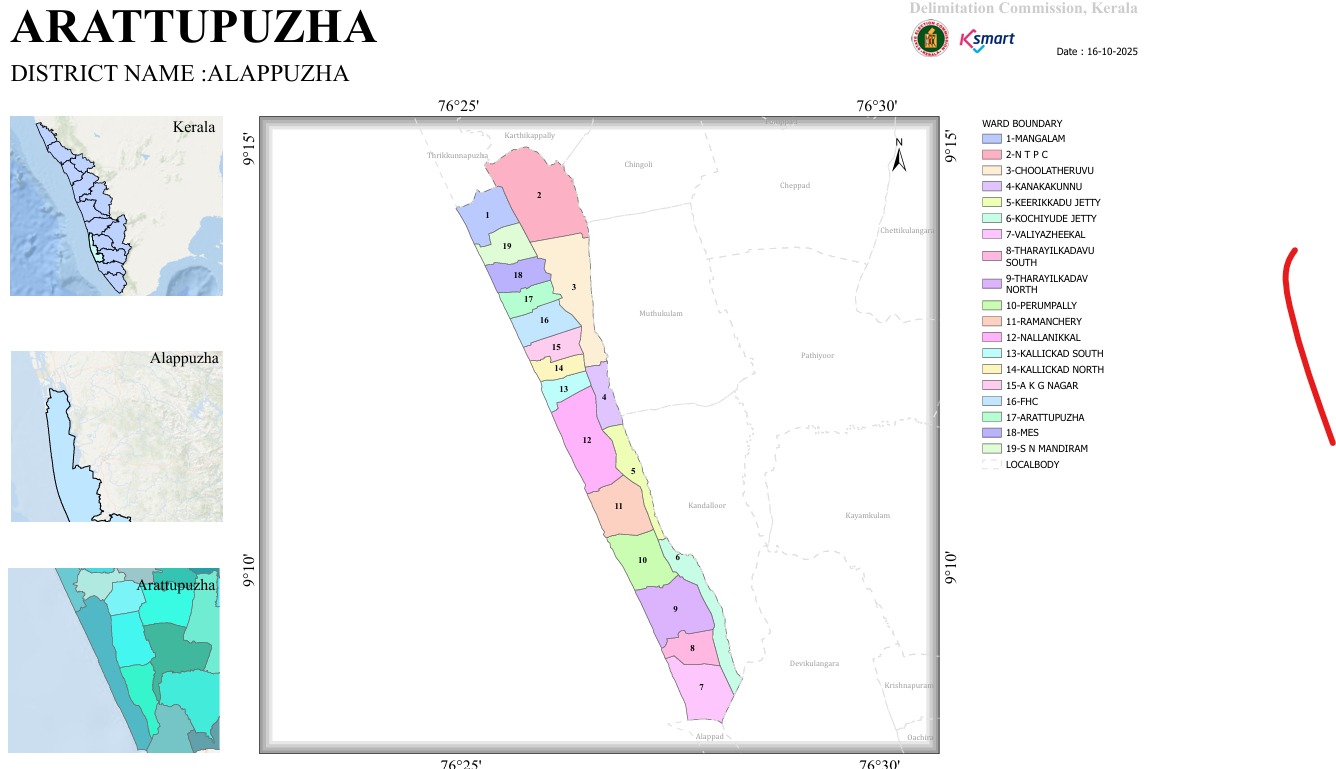The width and height of the screenshot is (1336, 769).
Task: Select the Alappuzha district inset map
Action: click(117, 436)
